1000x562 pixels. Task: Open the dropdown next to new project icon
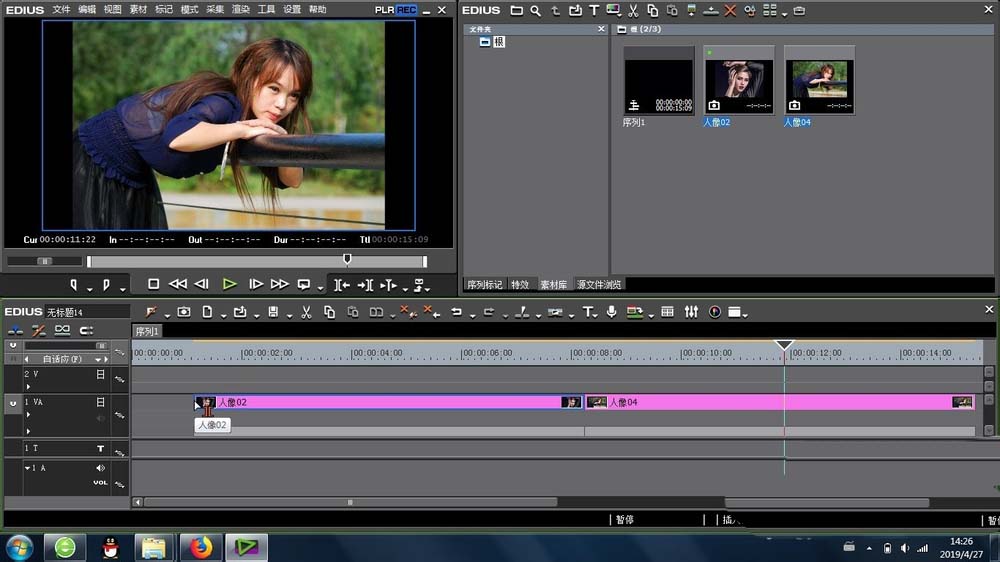click(x=223, y=315)
